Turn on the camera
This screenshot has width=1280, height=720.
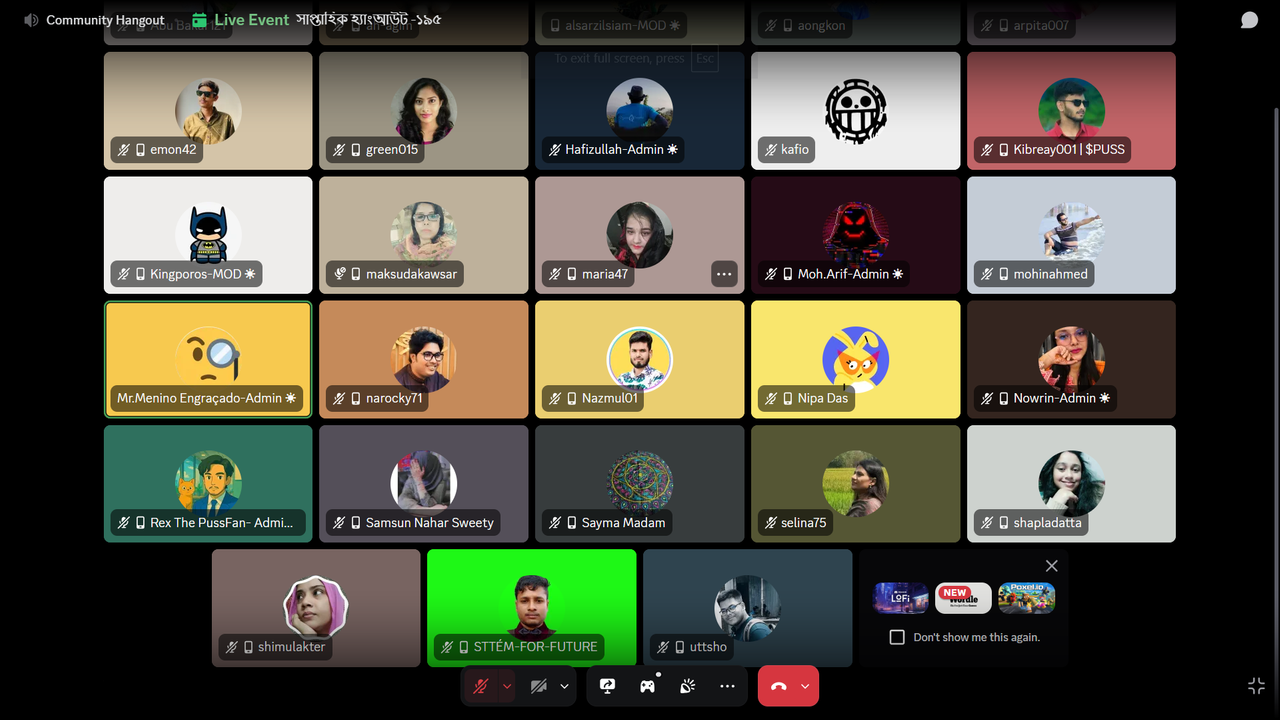coord(539,686)
